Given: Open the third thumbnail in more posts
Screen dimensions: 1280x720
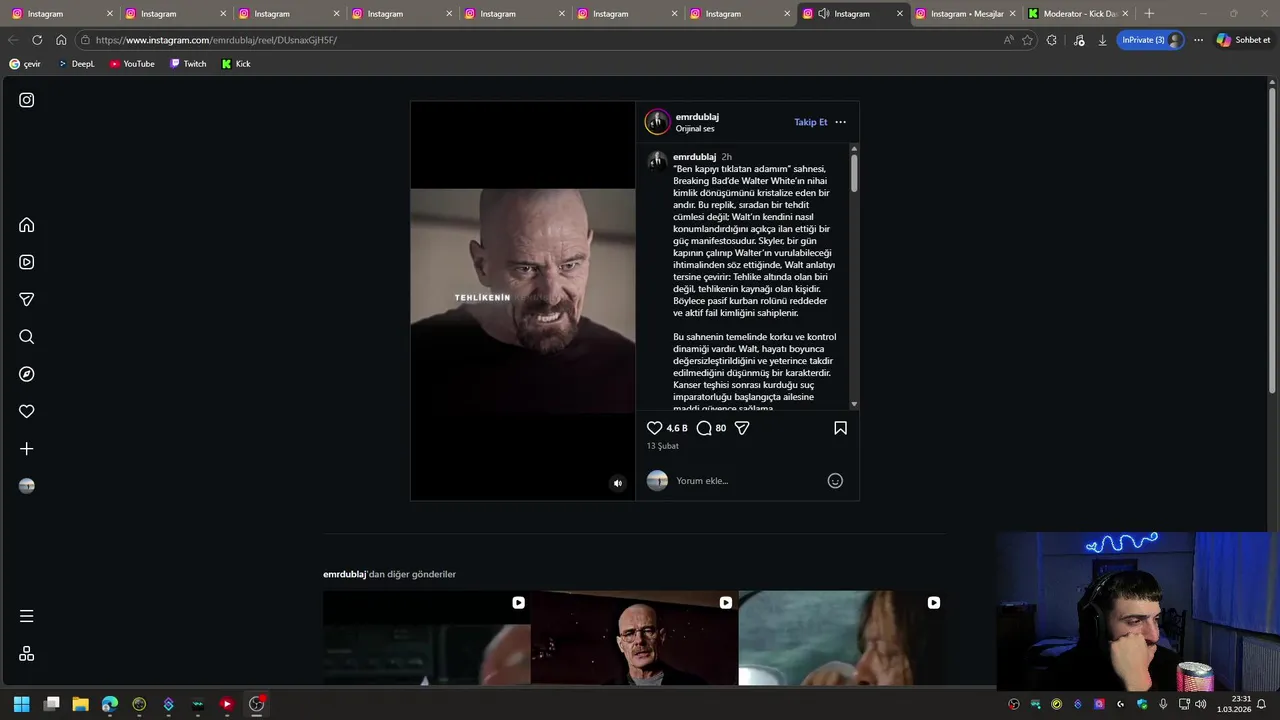Looking at the screenshot, I should (842, 638).
